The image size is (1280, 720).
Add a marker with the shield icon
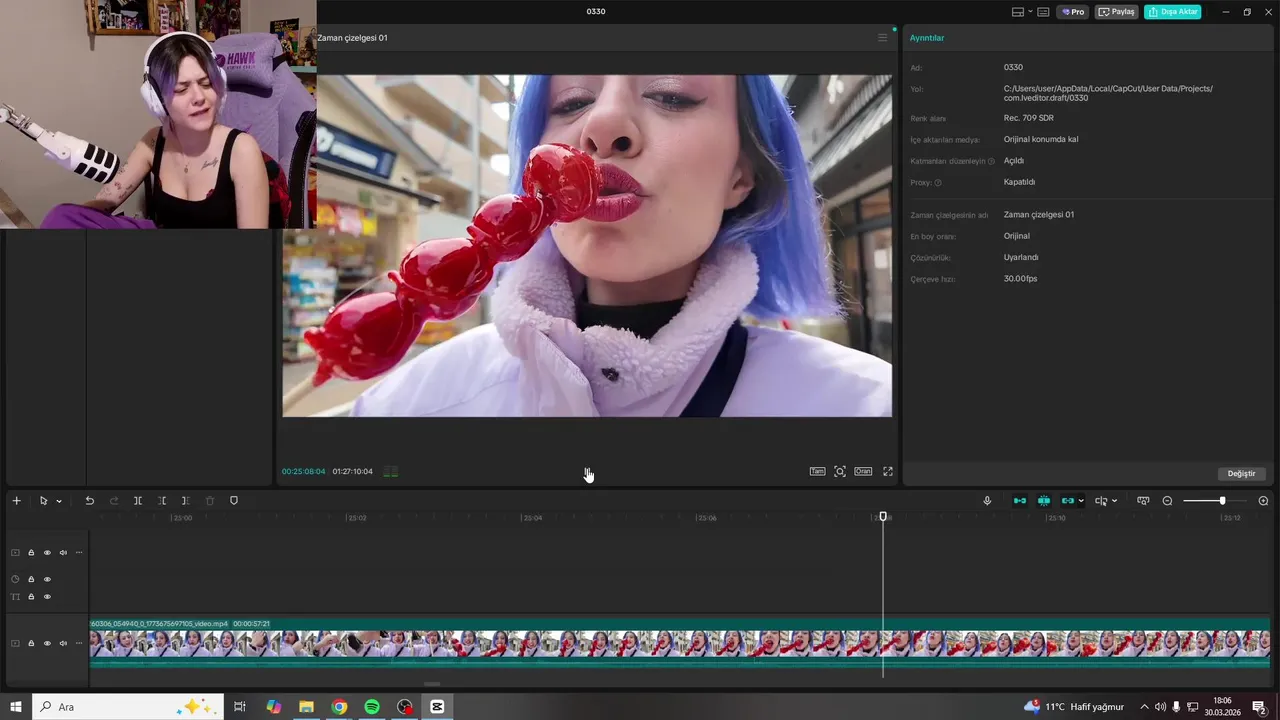click(x=234, y=501)
